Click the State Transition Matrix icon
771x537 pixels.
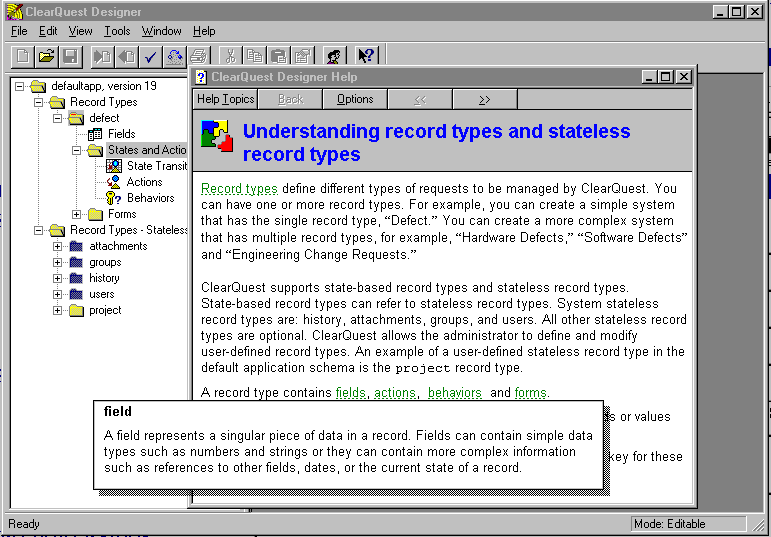pyautogui.click(x=114, y=166)
